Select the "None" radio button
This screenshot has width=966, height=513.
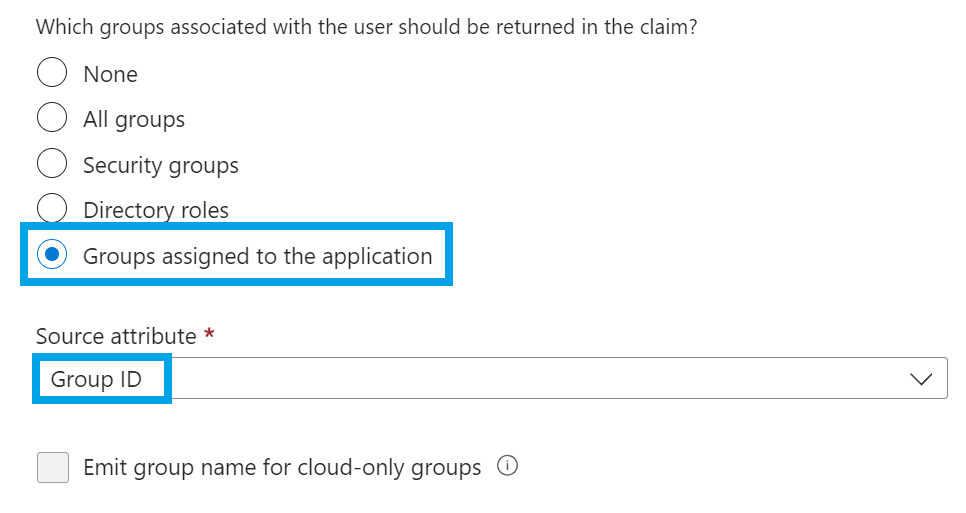point(52,74)
